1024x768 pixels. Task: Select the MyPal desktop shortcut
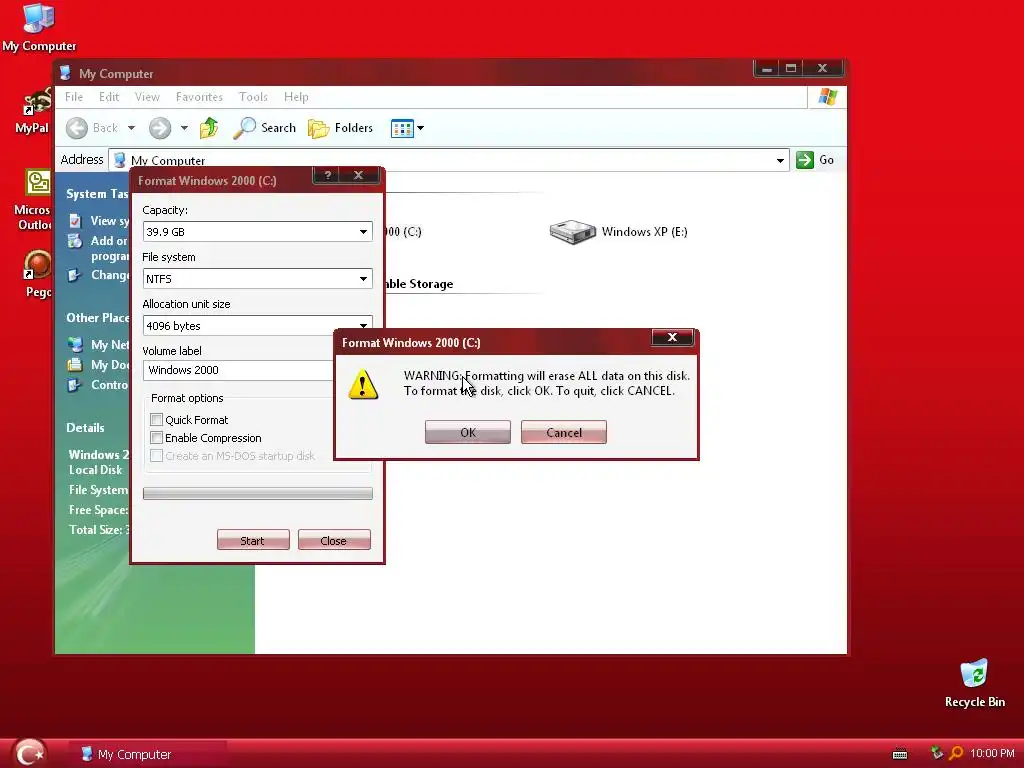pyautogui.click(x=33, y=111)
